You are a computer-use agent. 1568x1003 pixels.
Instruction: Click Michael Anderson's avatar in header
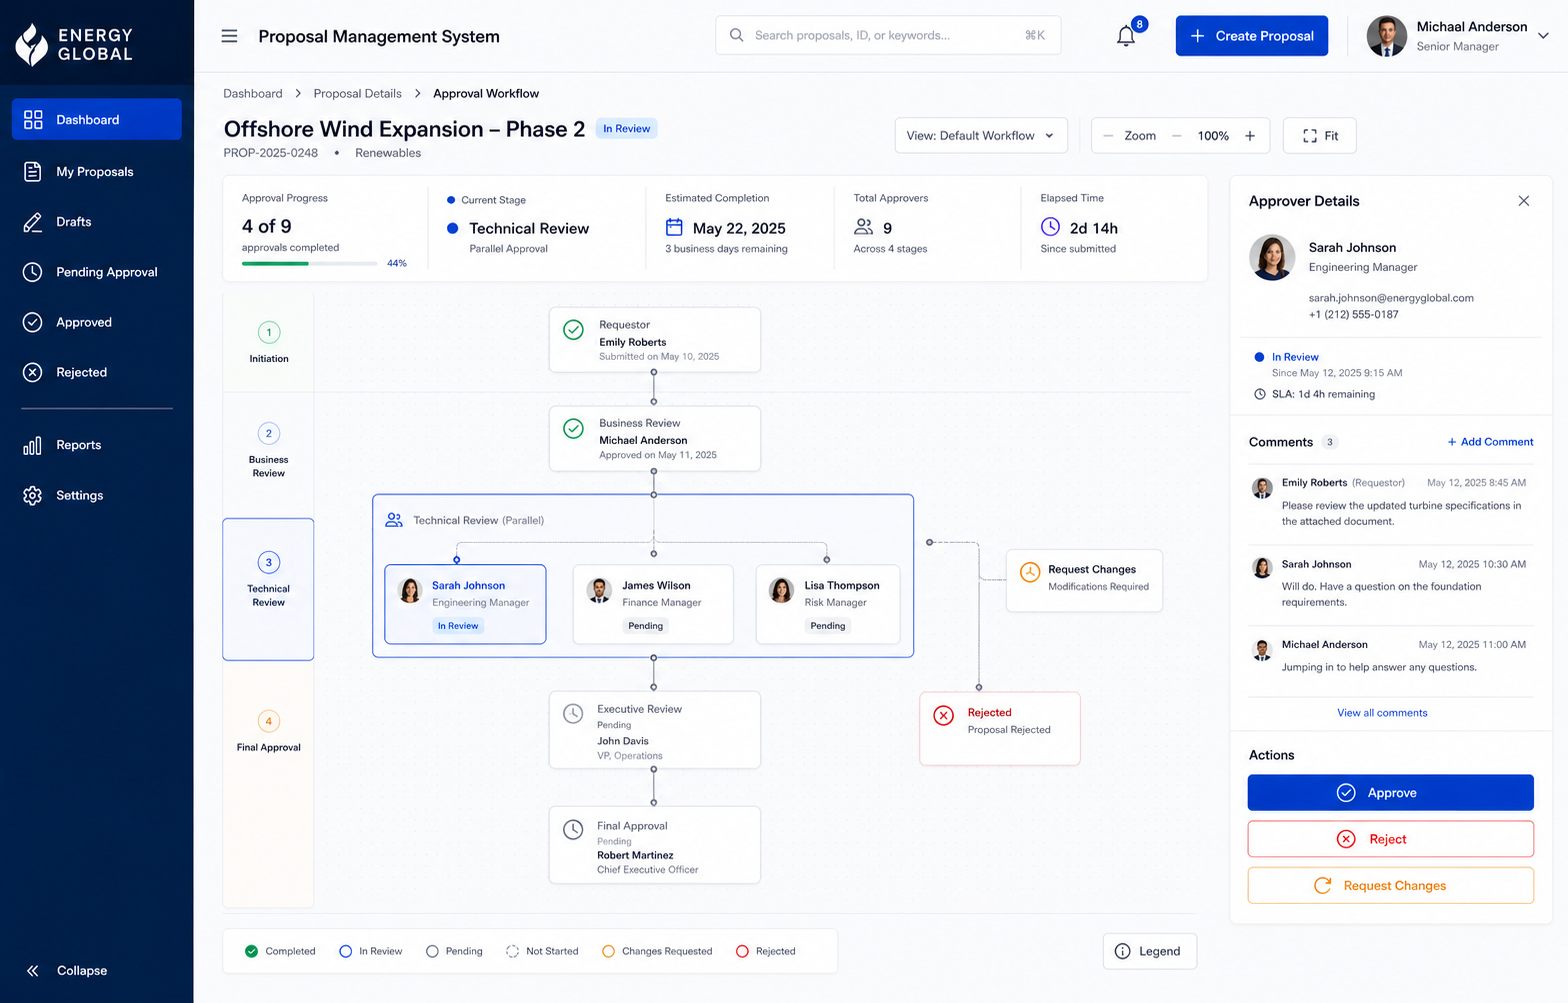click(1386, 36)
